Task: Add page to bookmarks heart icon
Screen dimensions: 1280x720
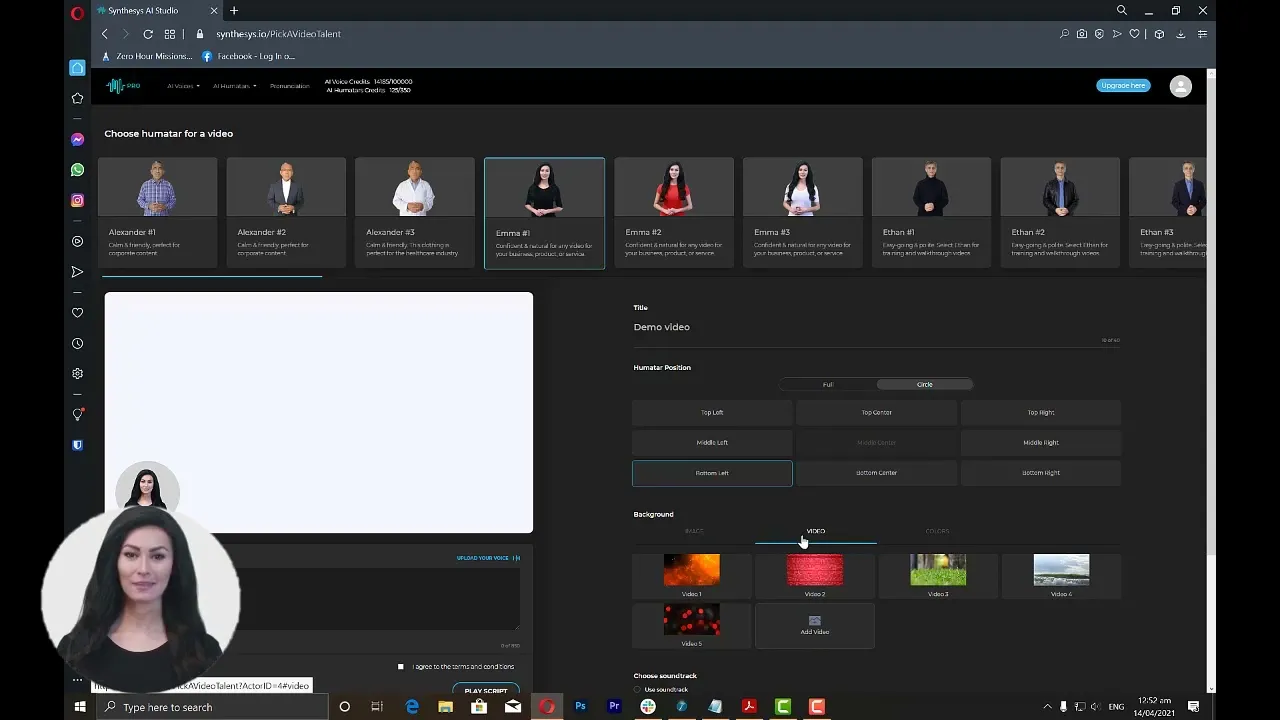Action: tap(1134, 34)
